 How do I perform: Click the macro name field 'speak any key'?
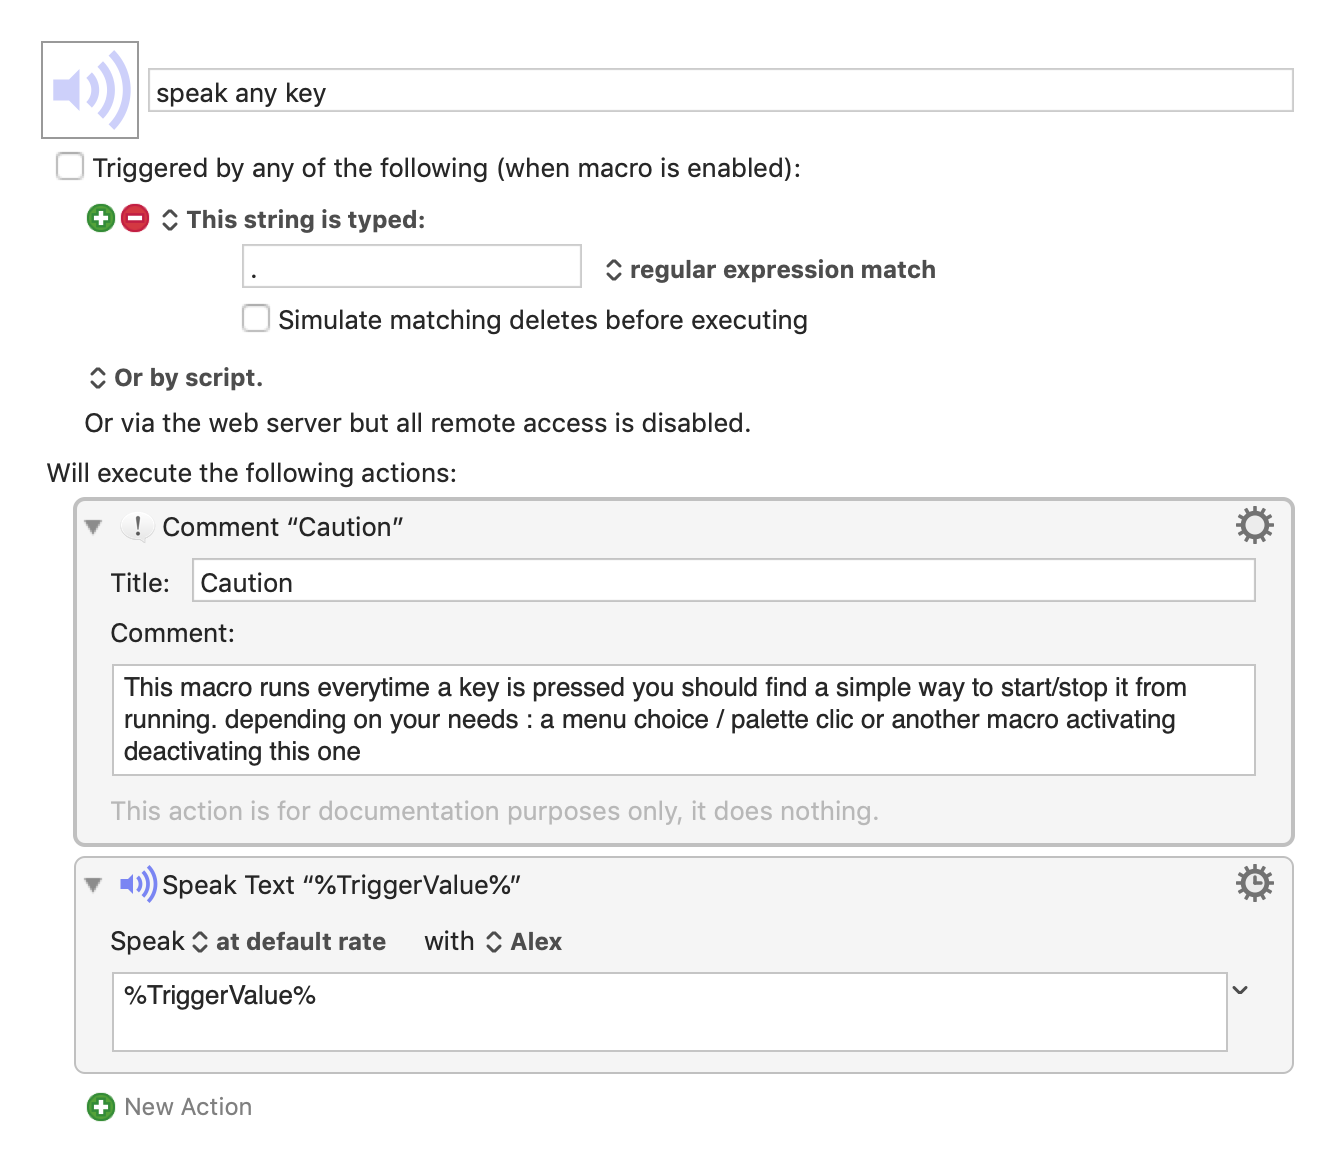(x=720, y=91)
